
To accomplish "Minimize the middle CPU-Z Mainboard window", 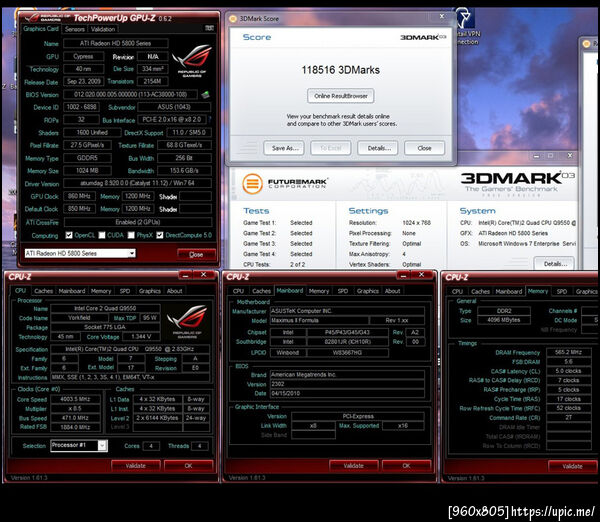I will pyautogui.click(x=403, y=276).
